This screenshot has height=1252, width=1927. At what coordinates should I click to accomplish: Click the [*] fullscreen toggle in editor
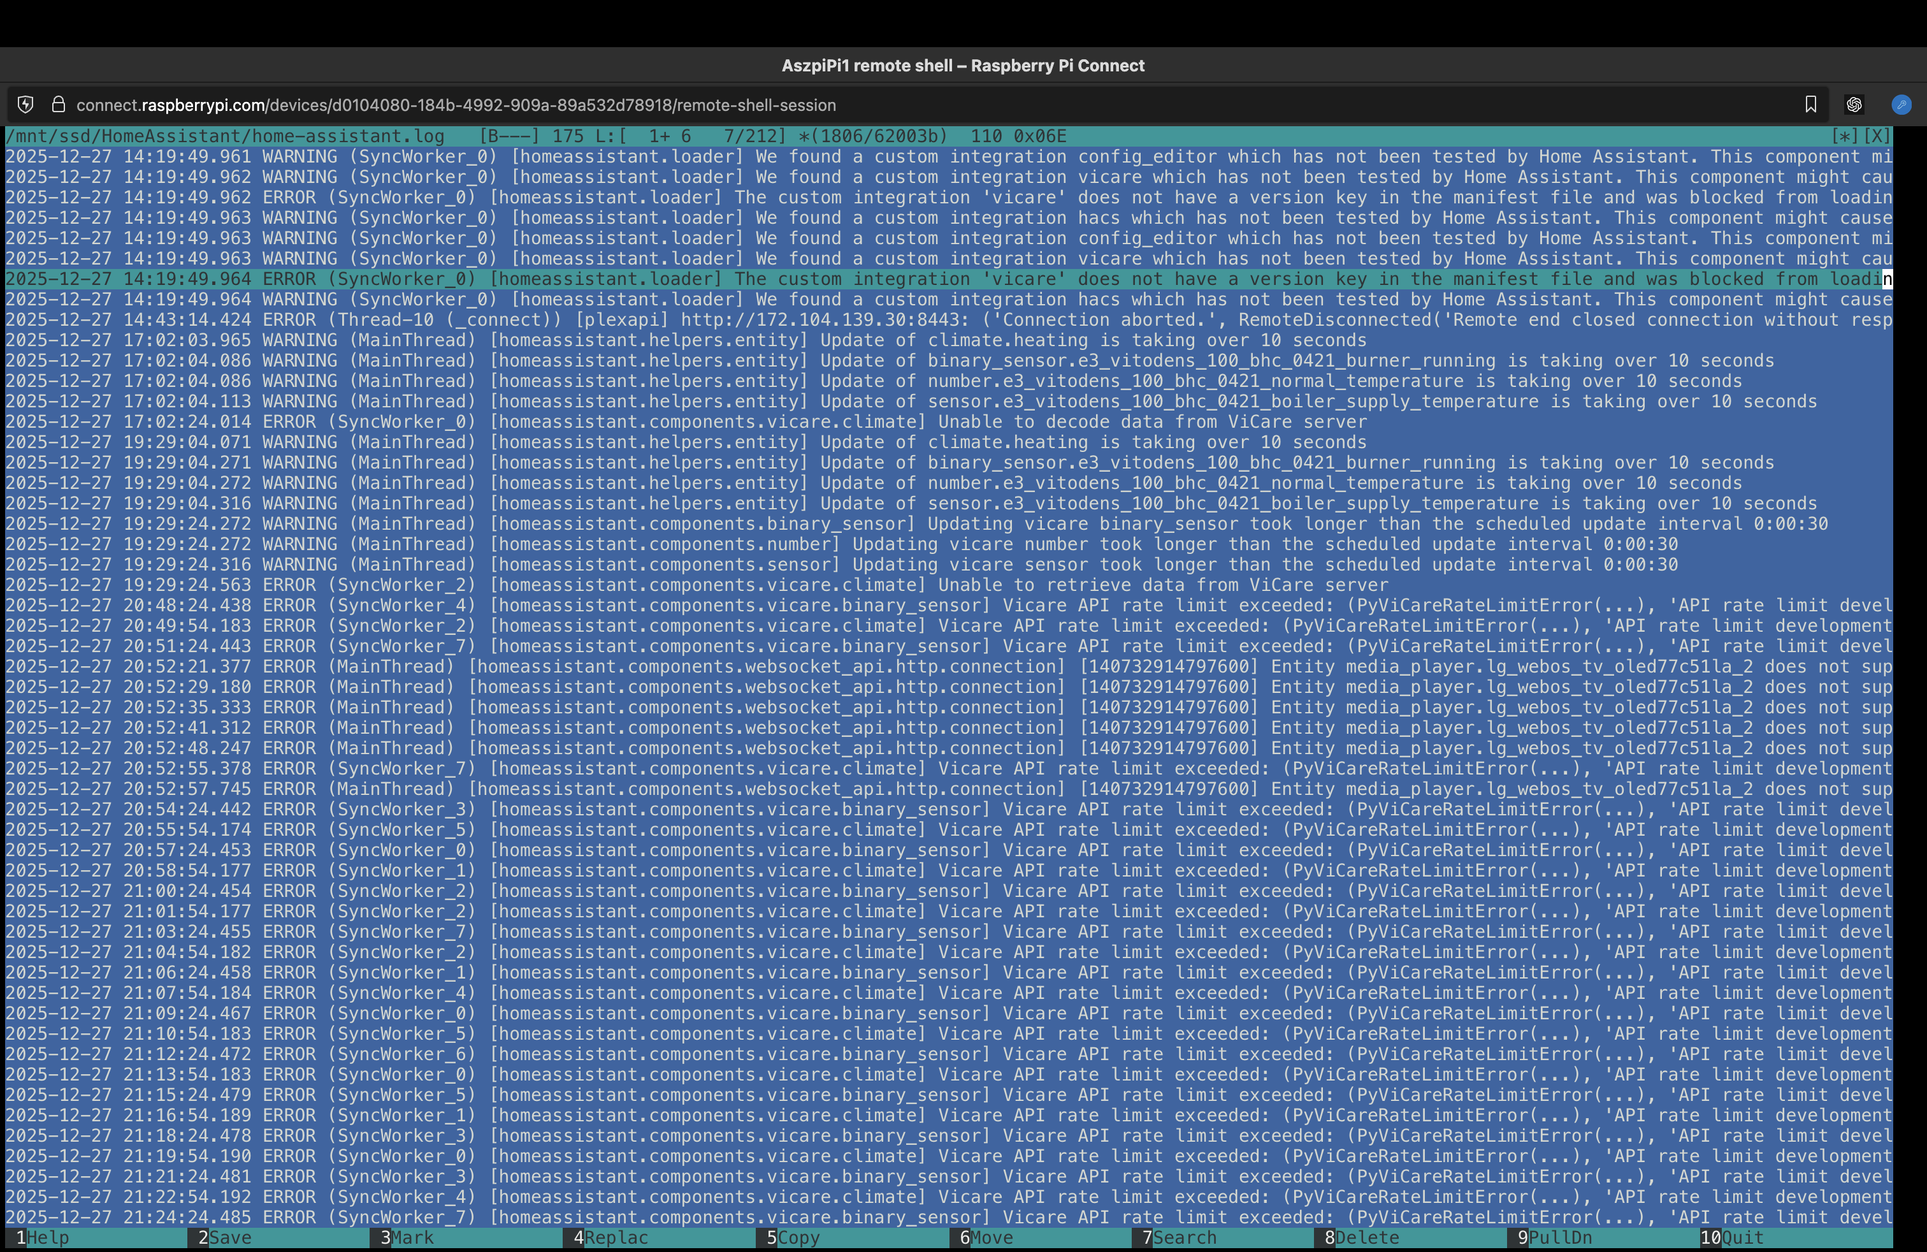(x=1845, y=136)
